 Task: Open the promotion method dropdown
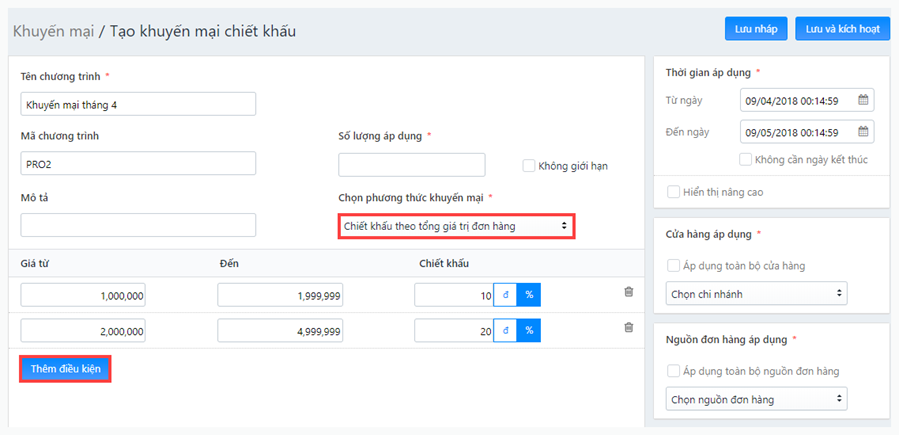pos(456,226)
